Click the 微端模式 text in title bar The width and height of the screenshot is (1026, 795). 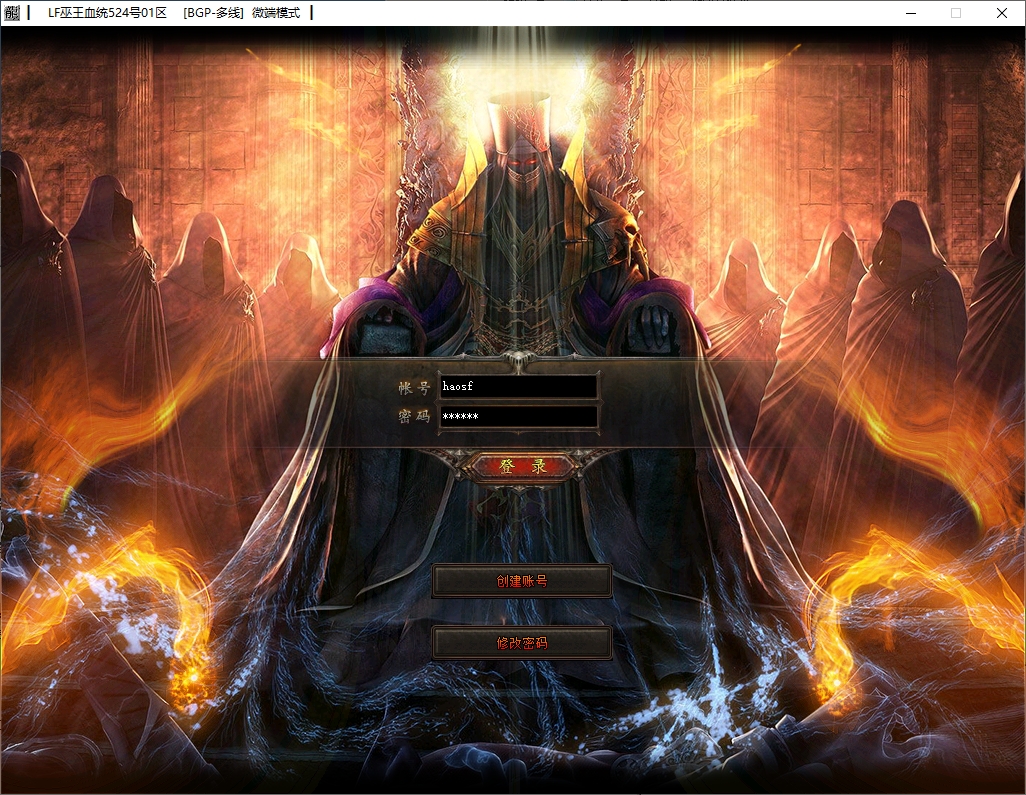coord(276,13)
